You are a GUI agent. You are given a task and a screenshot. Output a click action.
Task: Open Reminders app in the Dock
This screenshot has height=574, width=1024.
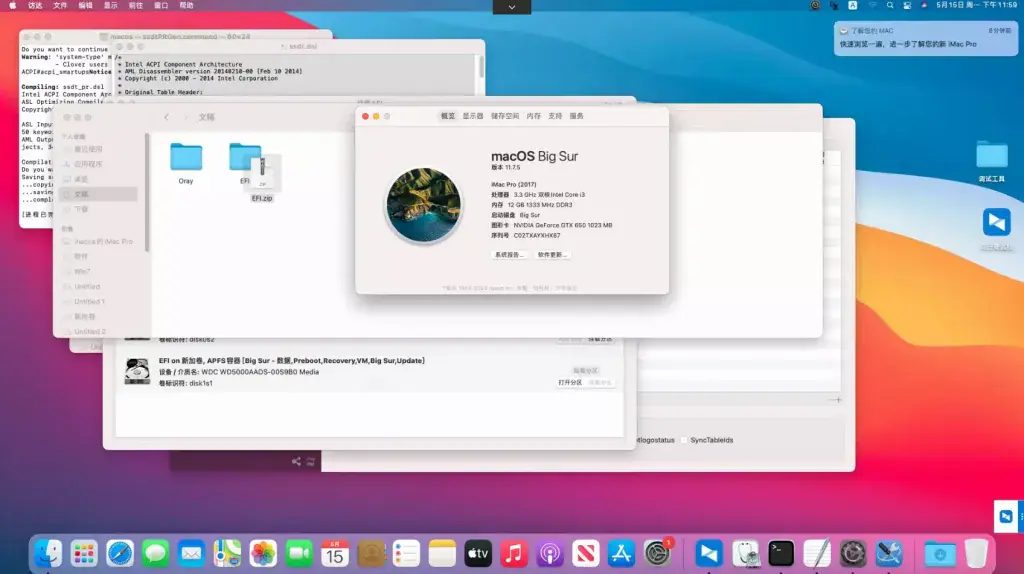(406, 554)
